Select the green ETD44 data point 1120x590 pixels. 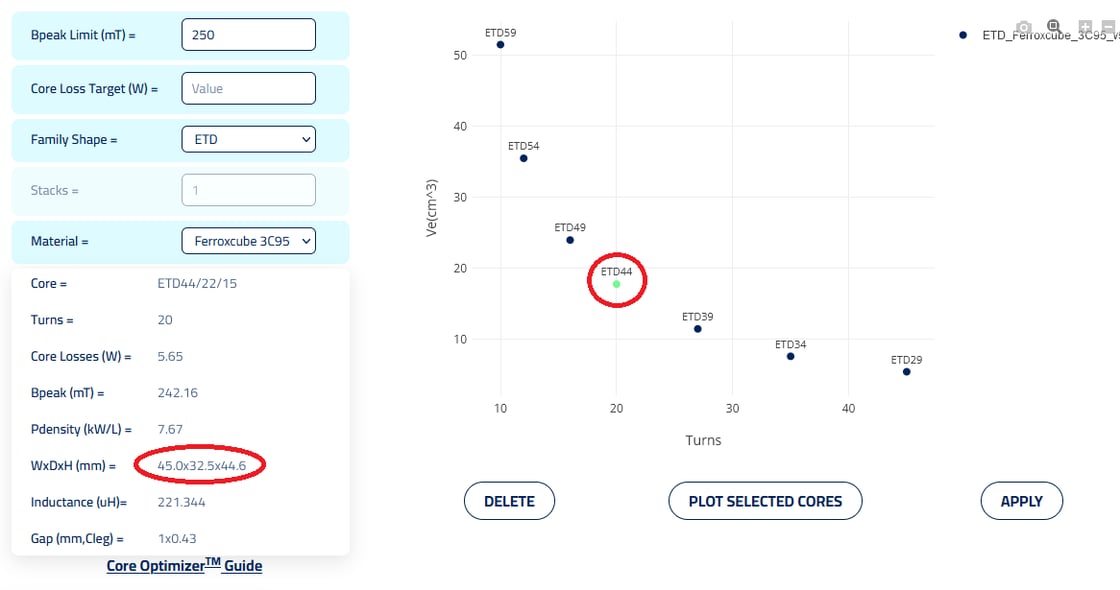(616, 284)
